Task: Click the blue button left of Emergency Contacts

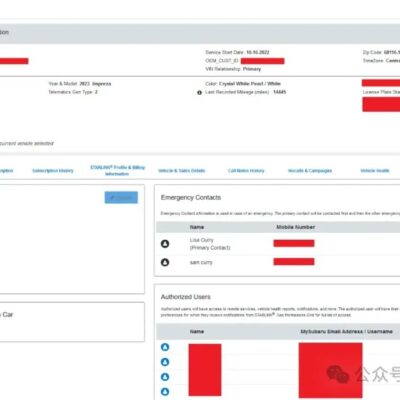Action: click(x=121, y=197)
